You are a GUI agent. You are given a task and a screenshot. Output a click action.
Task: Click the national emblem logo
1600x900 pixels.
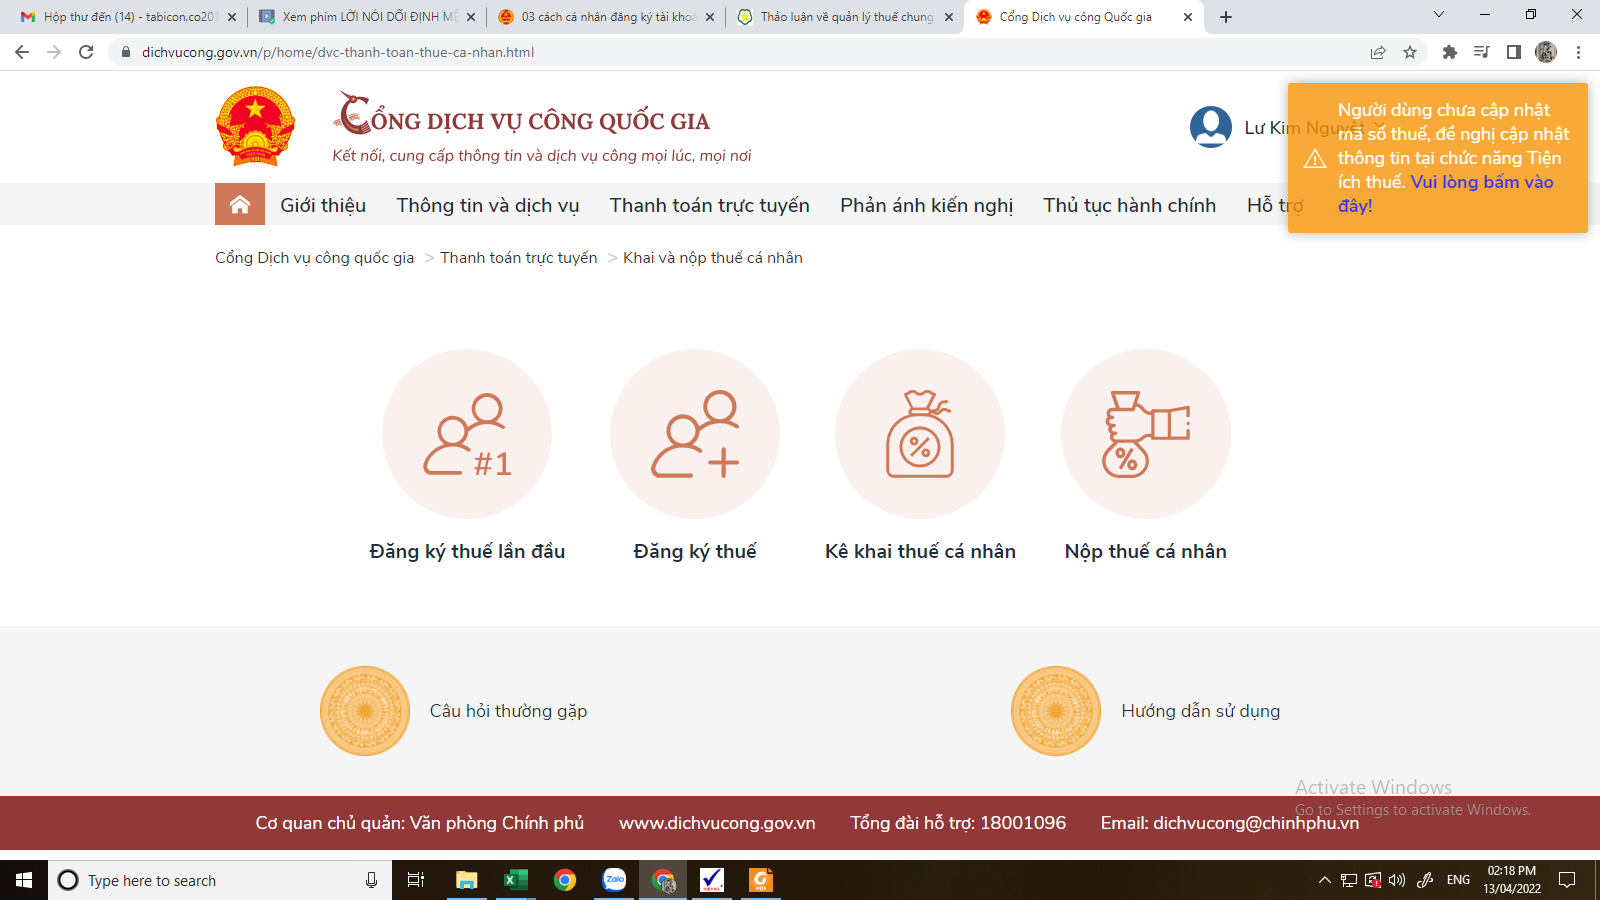(x=255, y=126)
